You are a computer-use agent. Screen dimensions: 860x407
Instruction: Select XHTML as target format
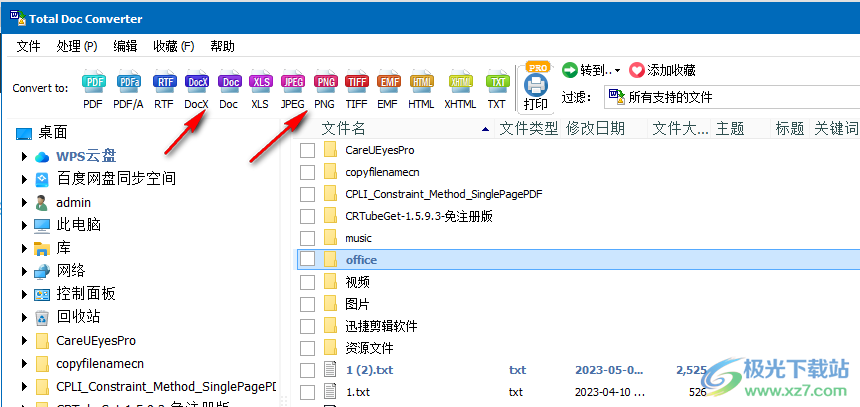click(460, 82)
